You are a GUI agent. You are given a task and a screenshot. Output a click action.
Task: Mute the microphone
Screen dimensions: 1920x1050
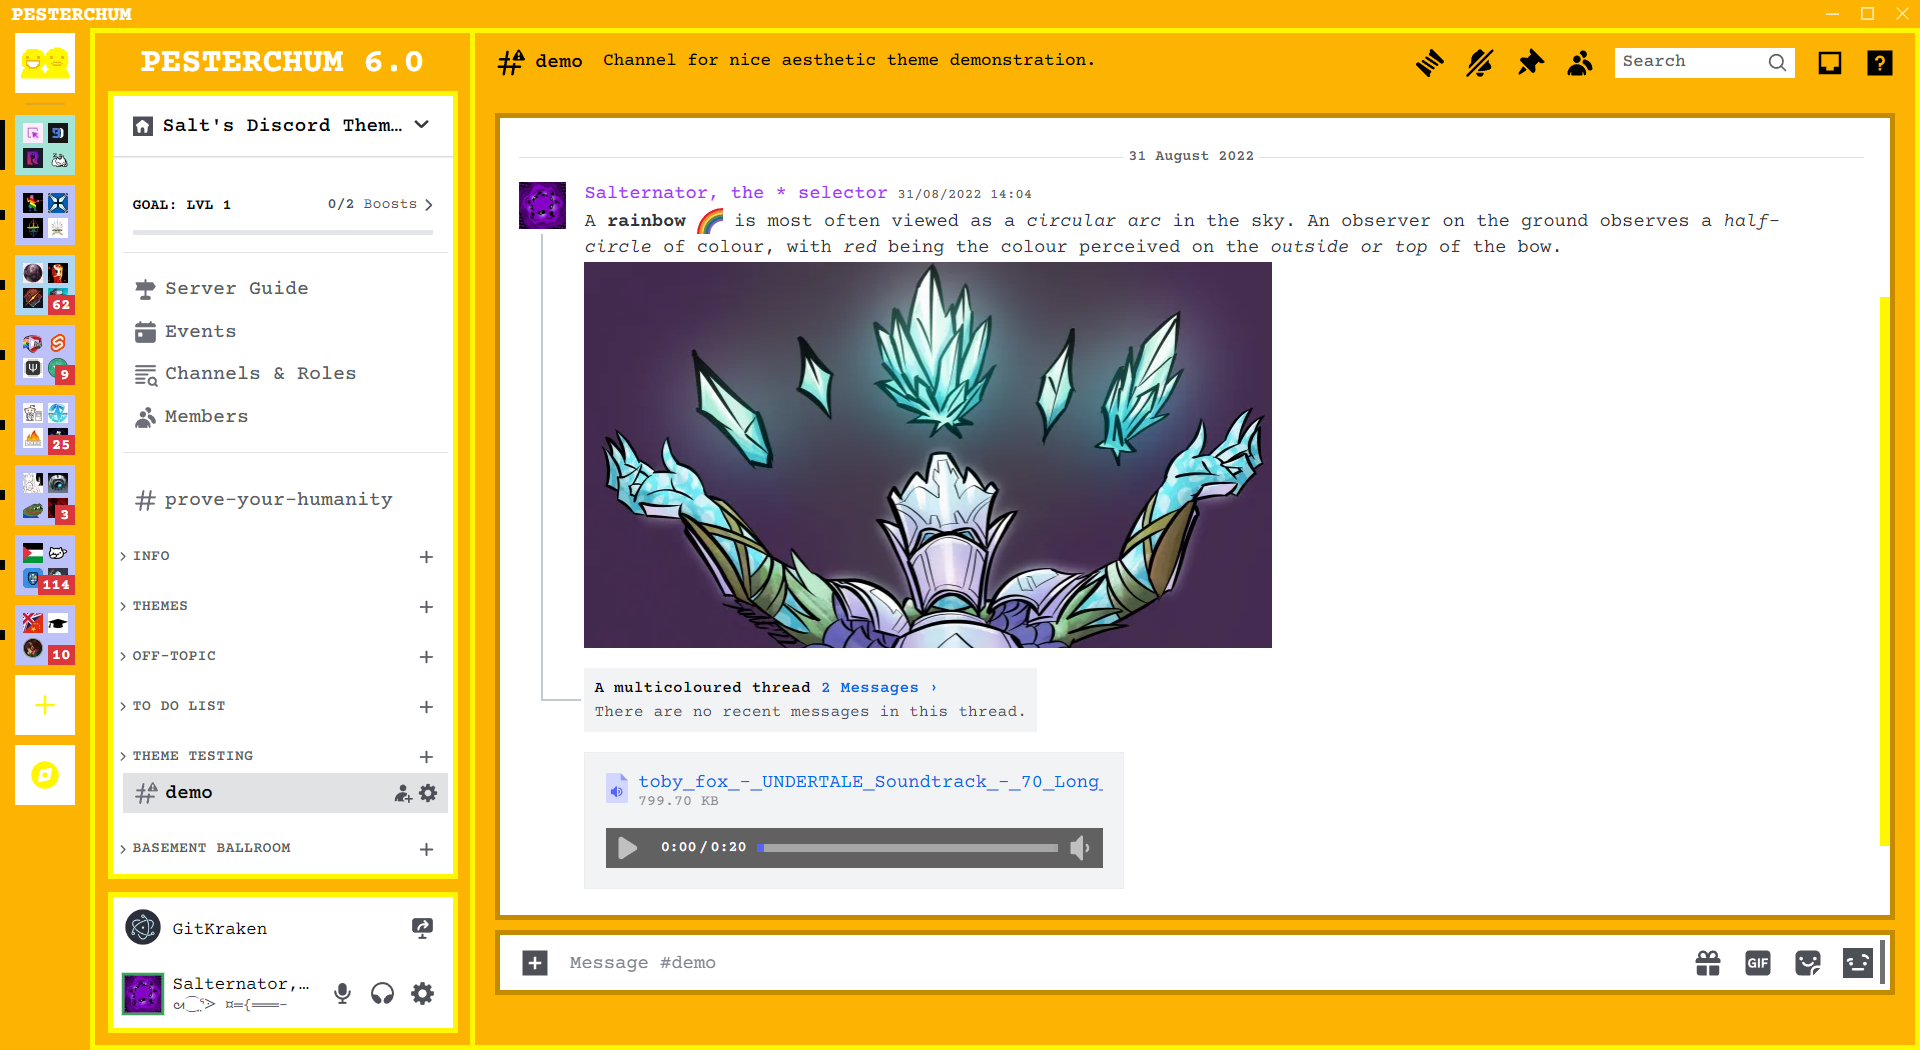pyautogui.click(x=342, y=993)
